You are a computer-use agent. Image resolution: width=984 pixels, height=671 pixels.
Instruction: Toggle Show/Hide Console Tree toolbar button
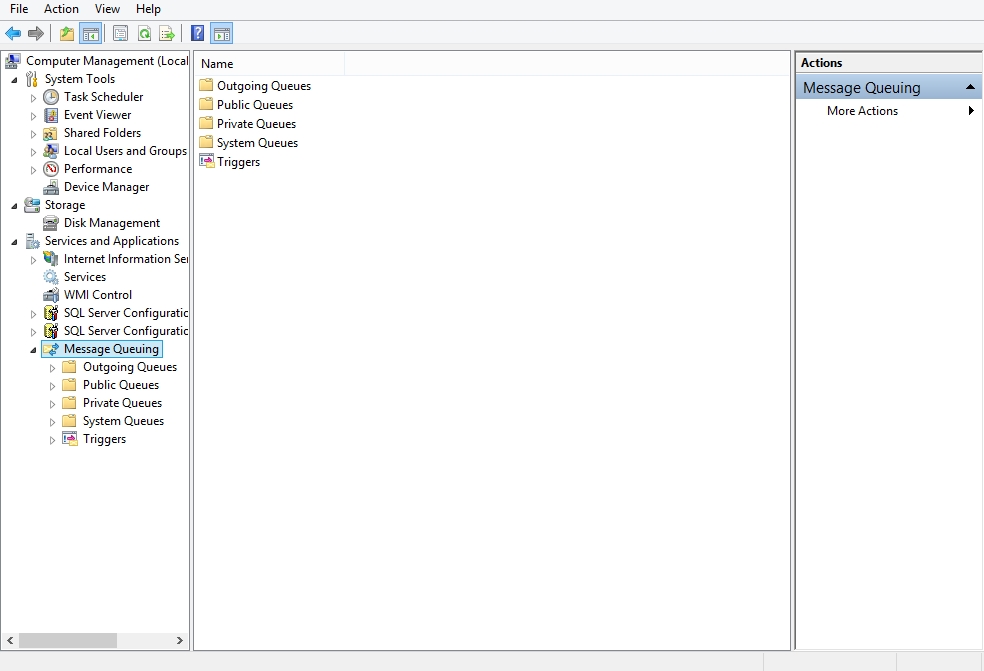coord(90,34)
